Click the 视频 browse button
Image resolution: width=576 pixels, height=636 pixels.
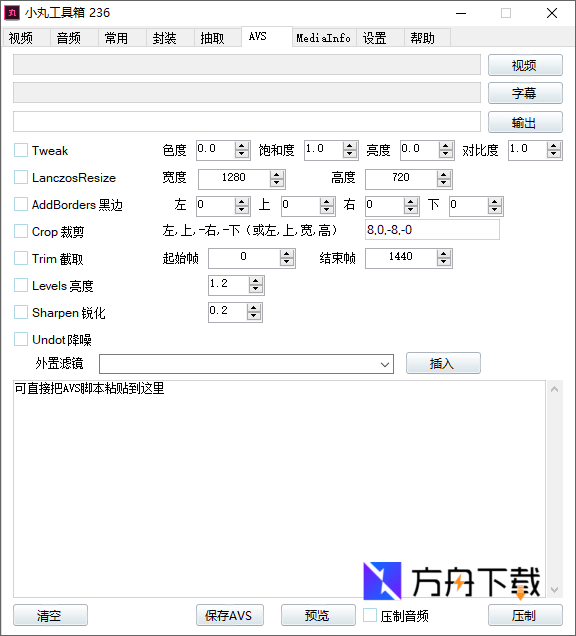tap(525, 65)
